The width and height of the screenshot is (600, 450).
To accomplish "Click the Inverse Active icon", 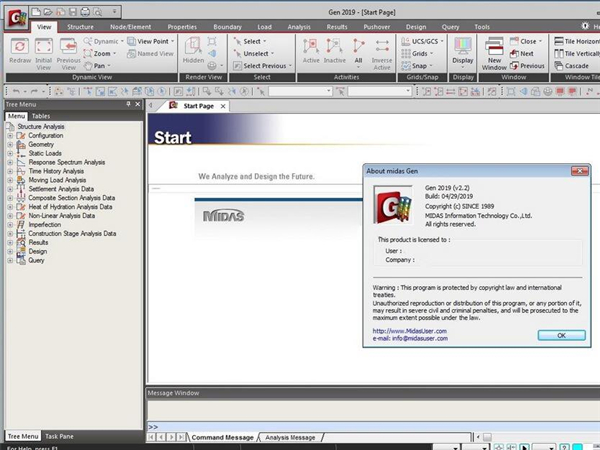I will pyautogui.click(x=382, y=48).
